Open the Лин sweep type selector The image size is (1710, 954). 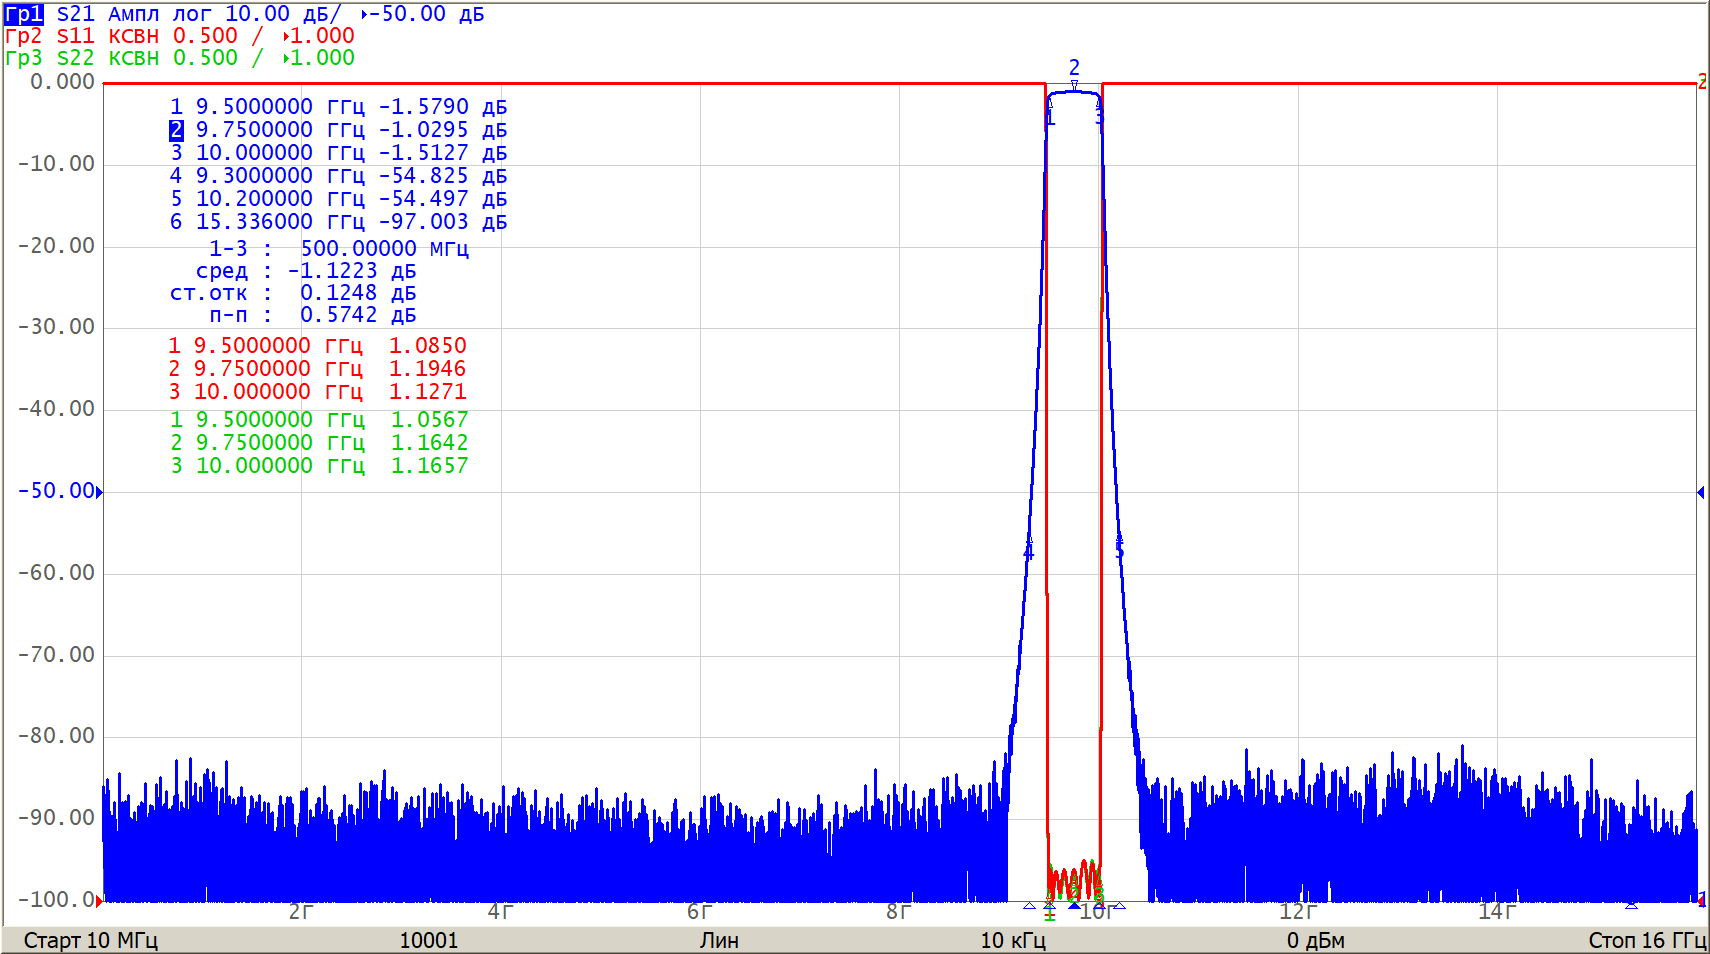[x=719, y=940]
